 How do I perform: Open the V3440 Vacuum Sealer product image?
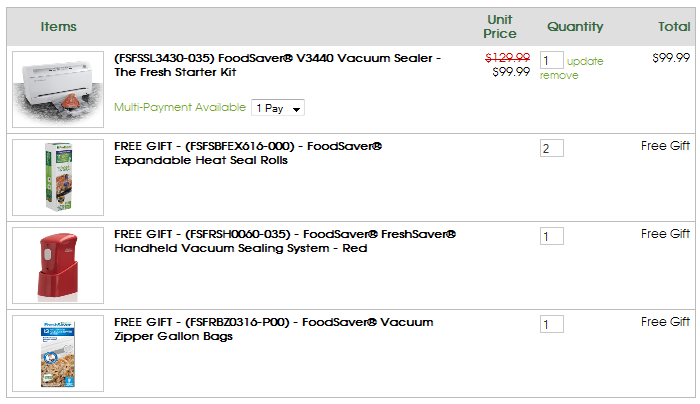click(58, 89)
